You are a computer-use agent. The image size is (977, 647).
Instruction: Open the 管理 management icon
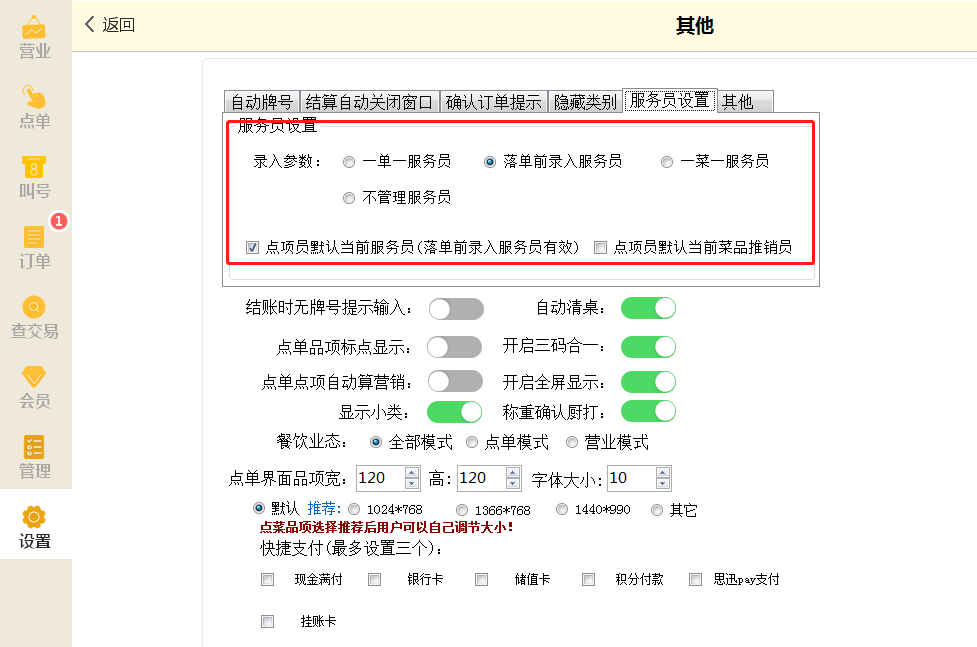click(34, 448)
